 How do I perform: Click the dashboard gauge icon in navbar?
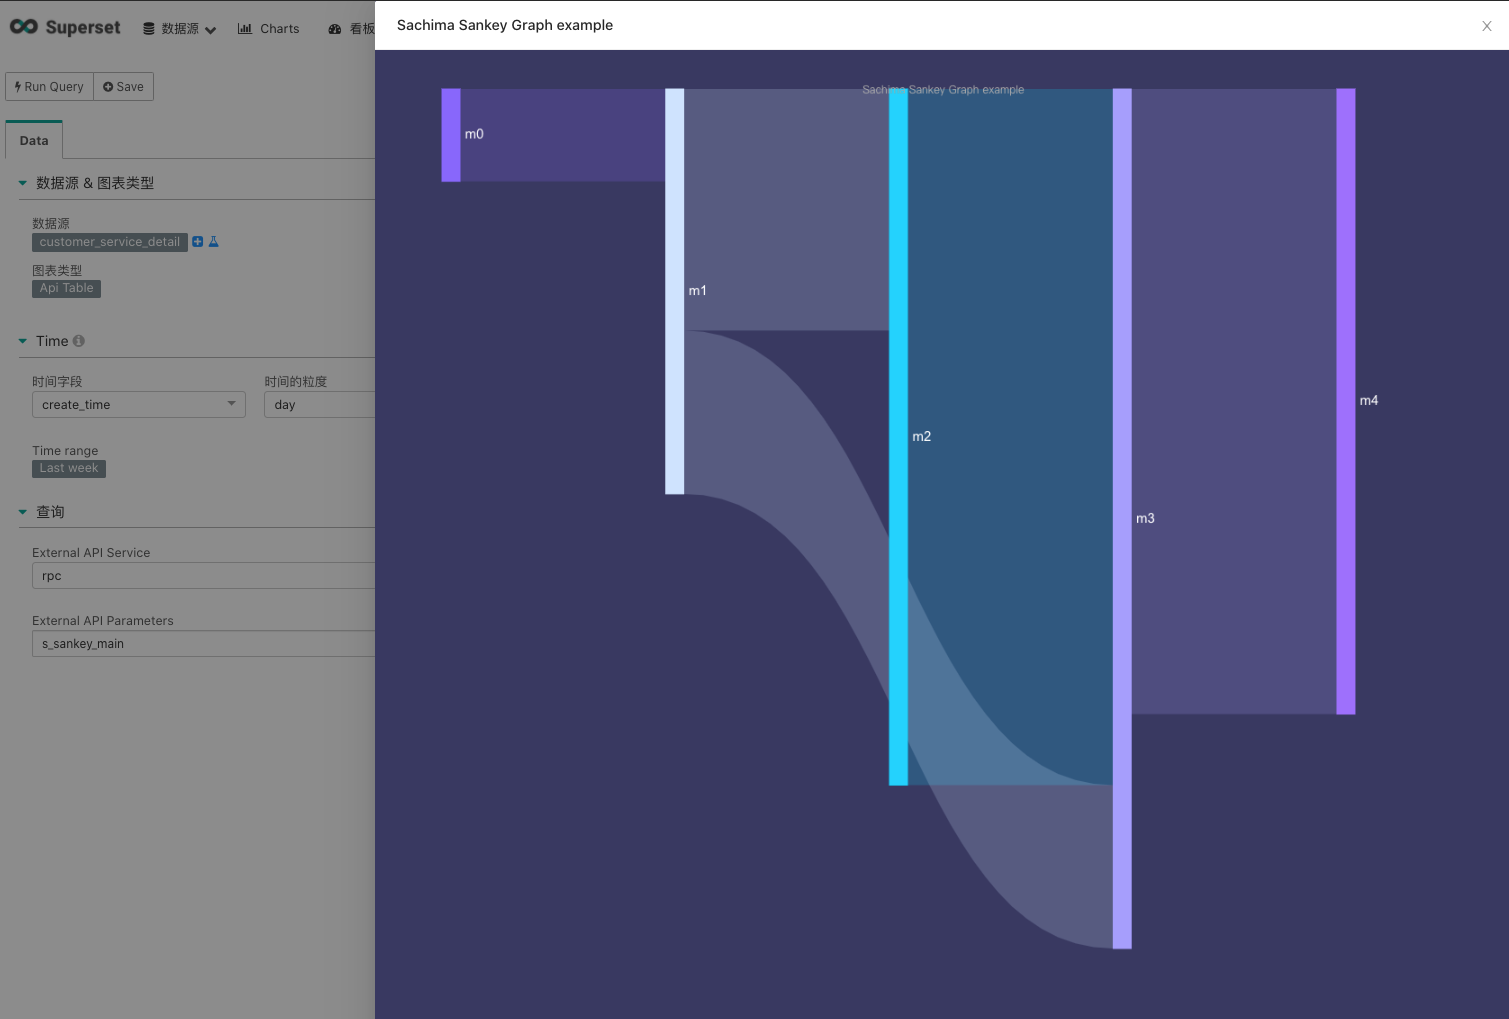(335, 29)
